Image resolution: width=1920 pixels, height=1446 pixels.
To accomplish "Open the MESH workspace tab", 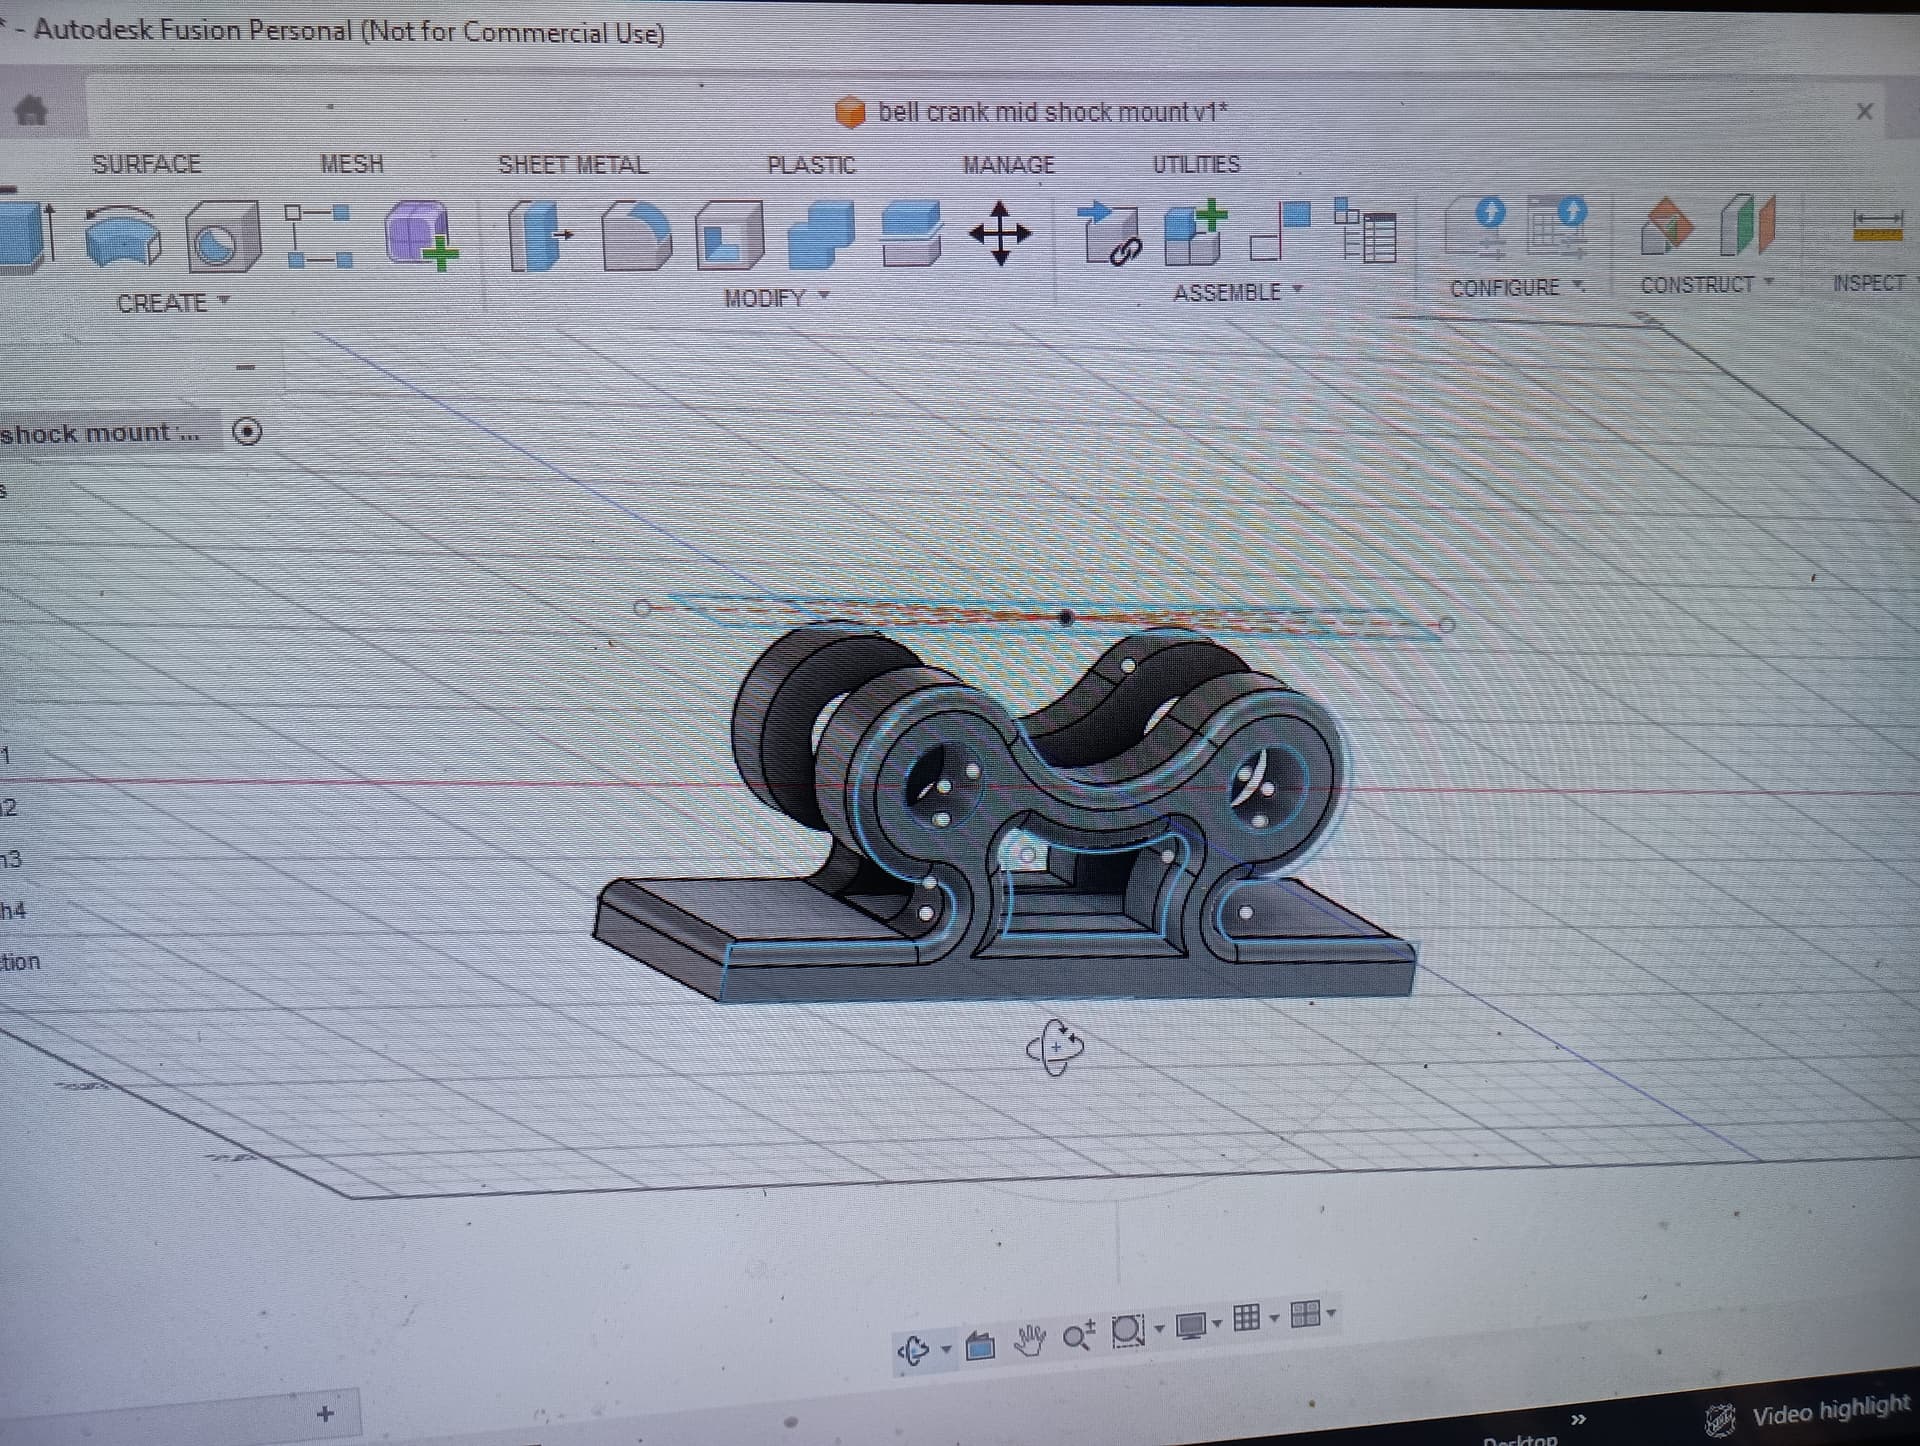I will [x=351, y=164].
